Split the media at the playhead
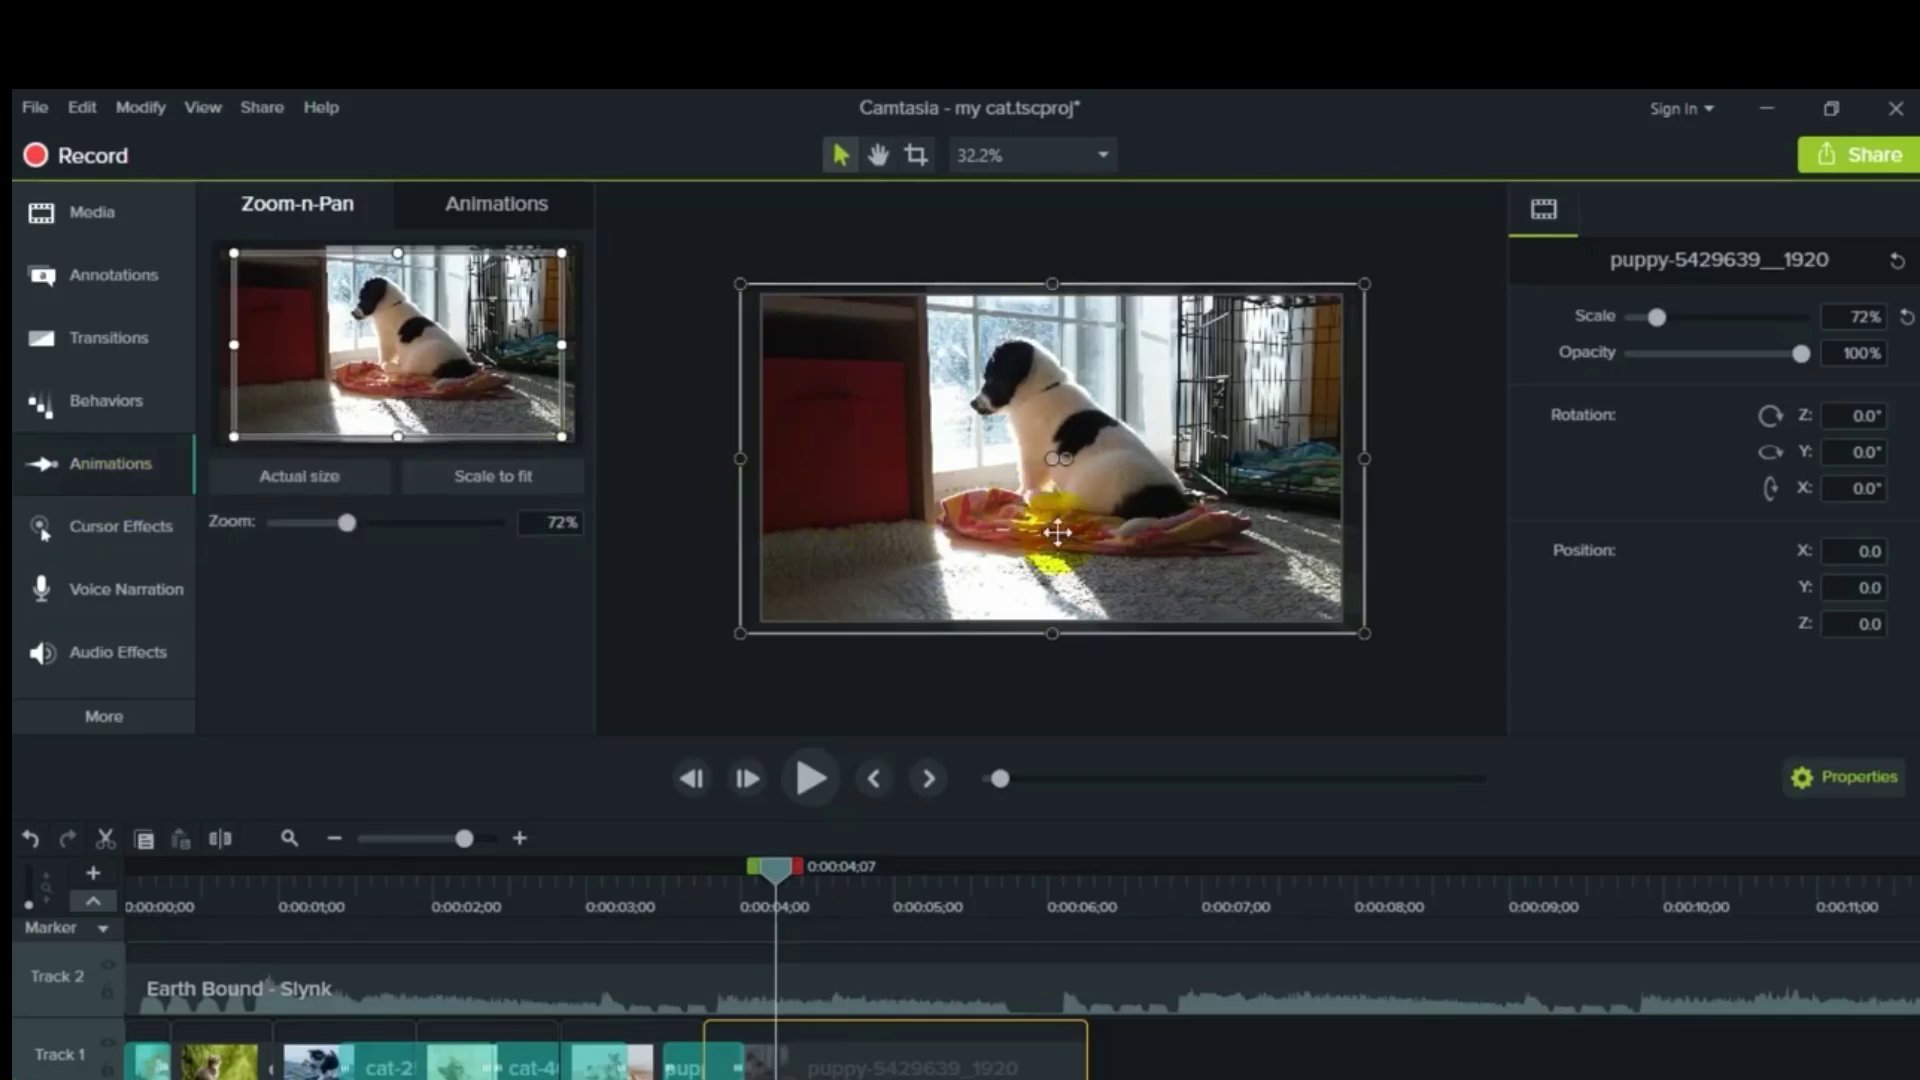 click(220, 839)
